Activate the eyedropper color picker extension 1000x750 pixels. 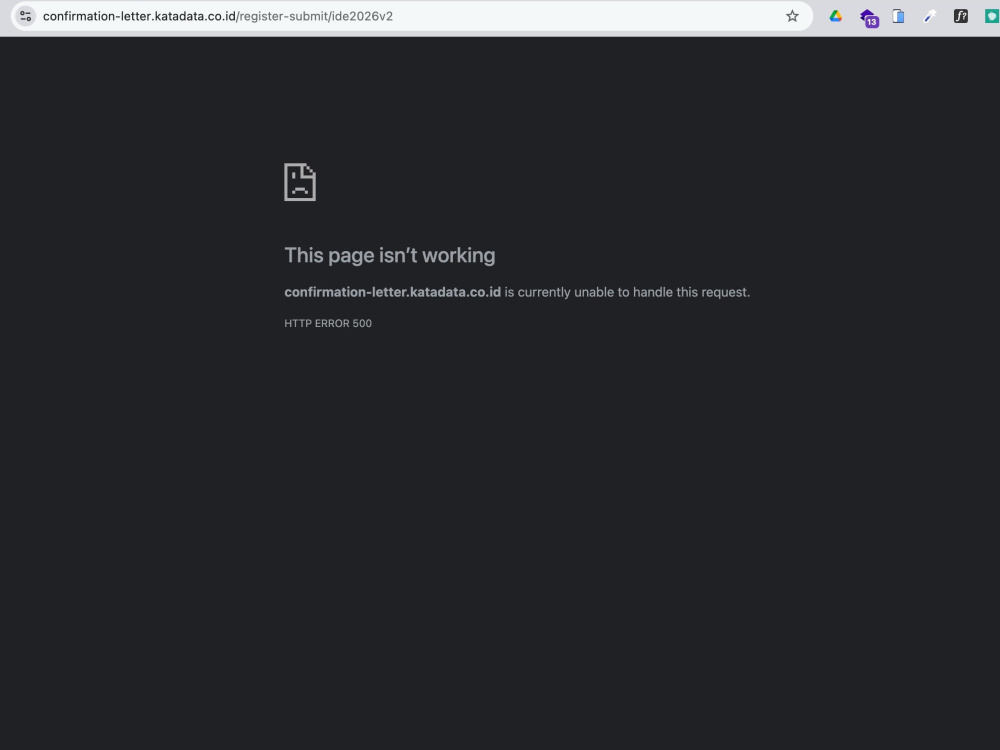pyautogui.click(x=929, y=16)
